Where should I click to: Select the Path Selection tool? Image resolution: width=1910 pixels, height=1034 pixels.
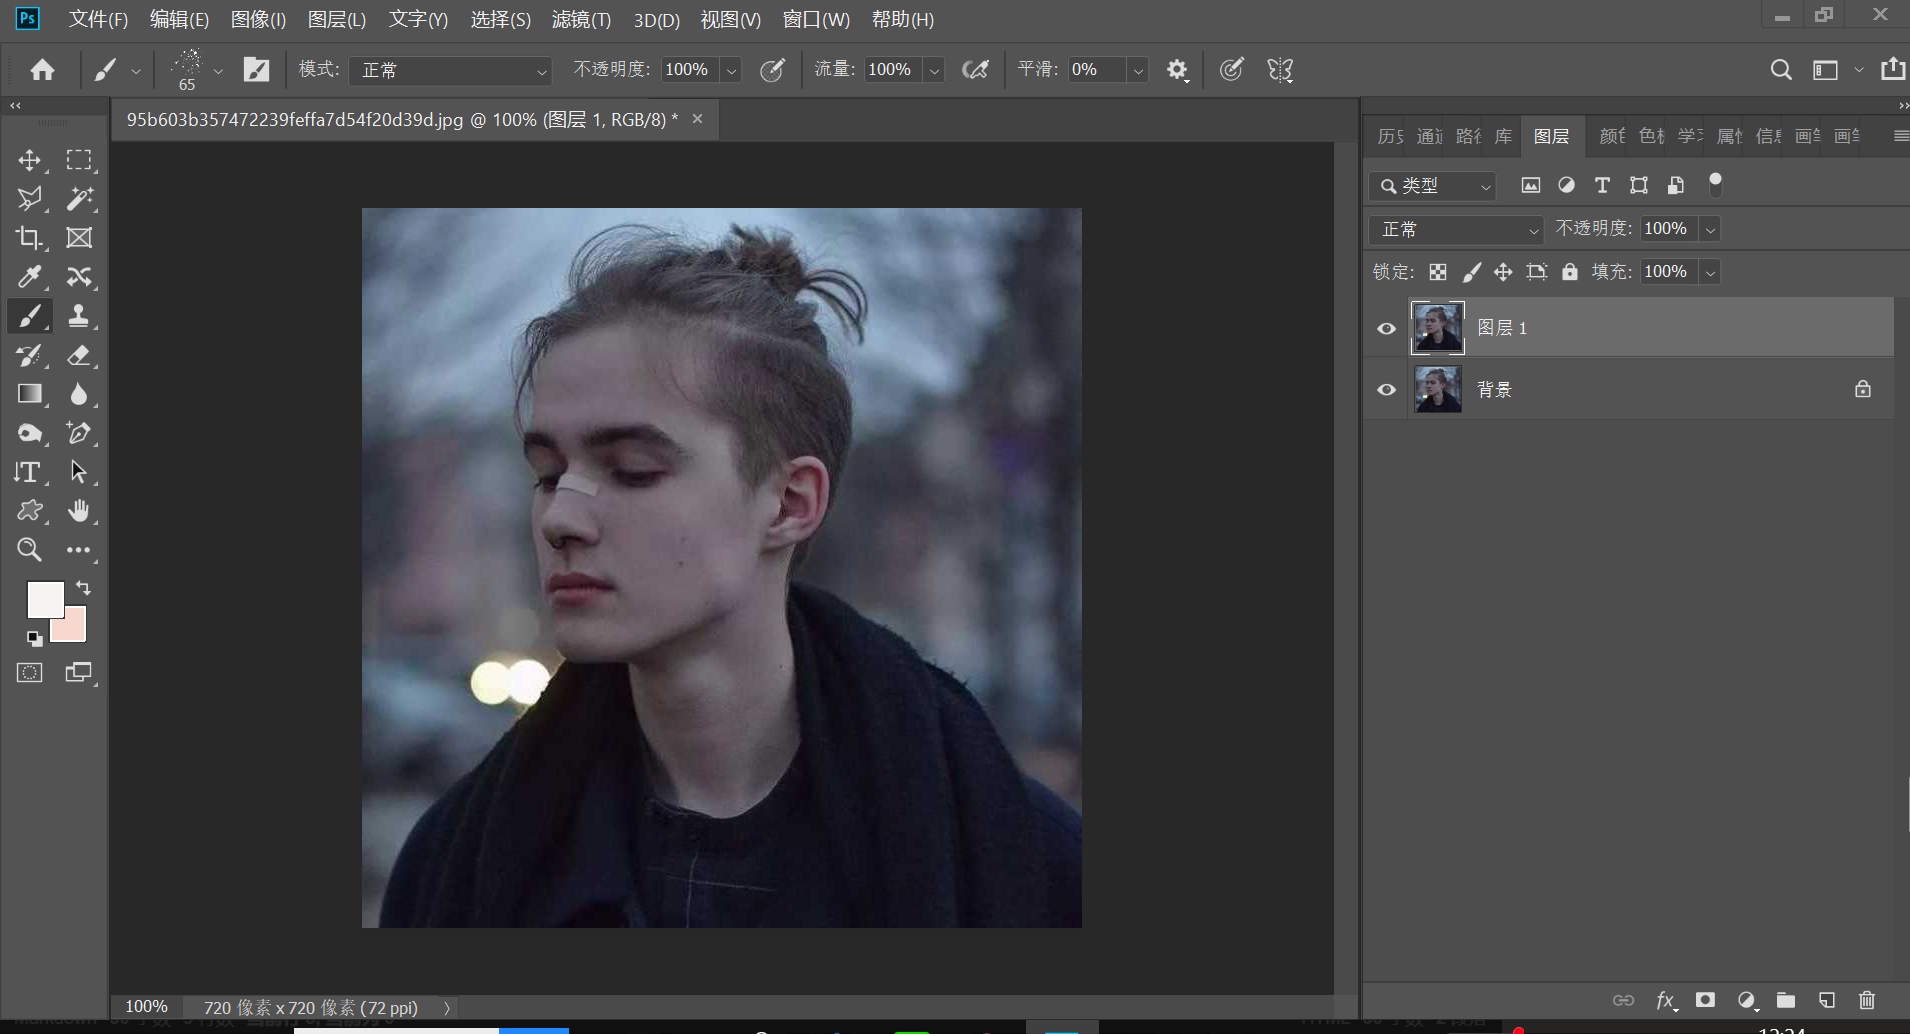[x=79, y=472]
